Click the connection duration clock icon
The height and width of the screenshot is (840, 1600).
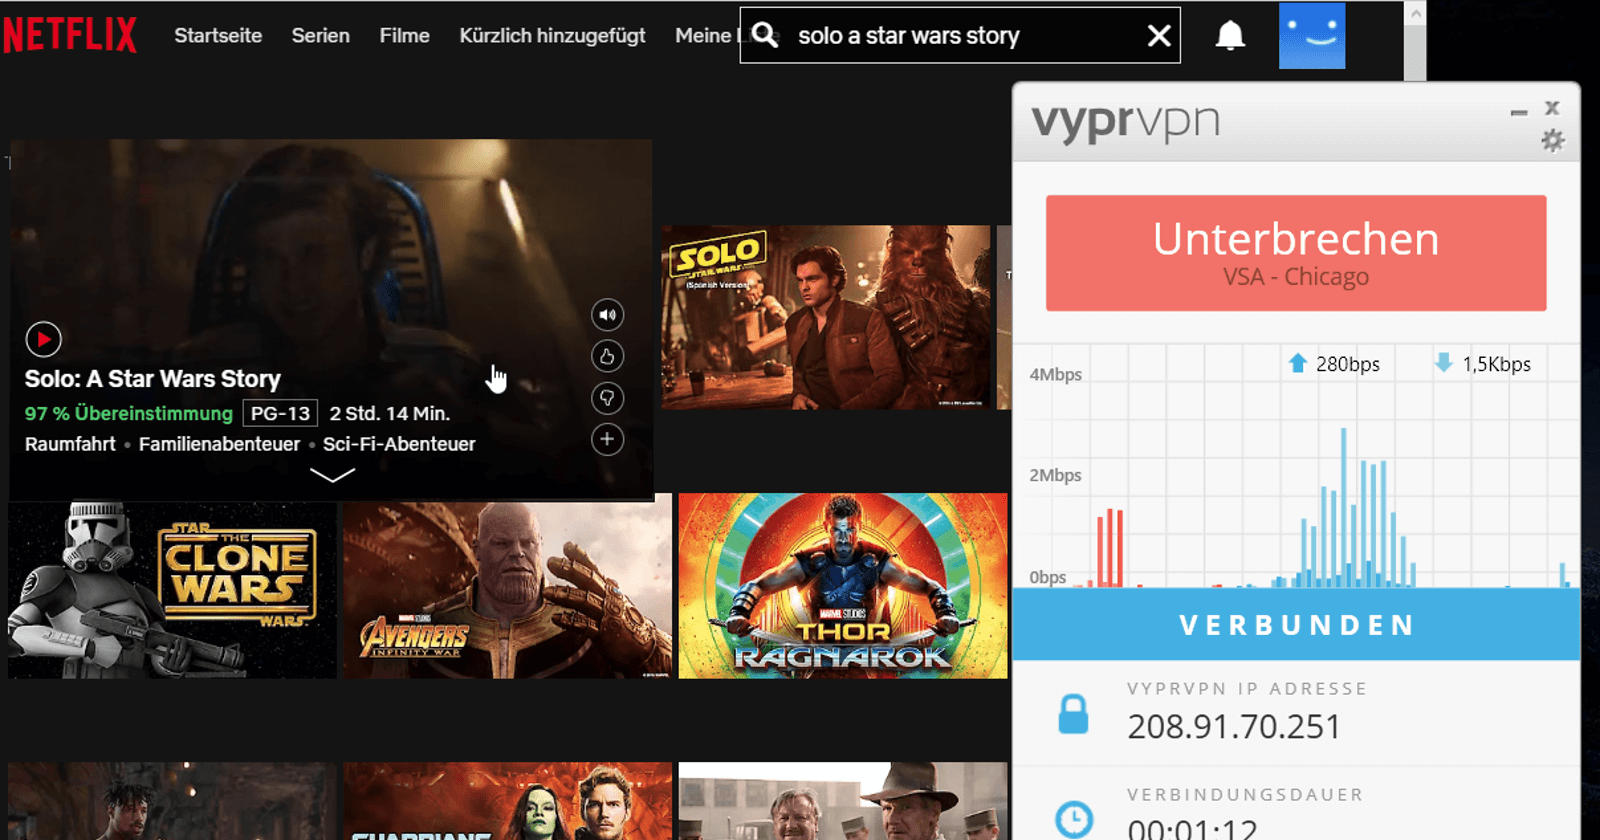(x=1074, y=819)
